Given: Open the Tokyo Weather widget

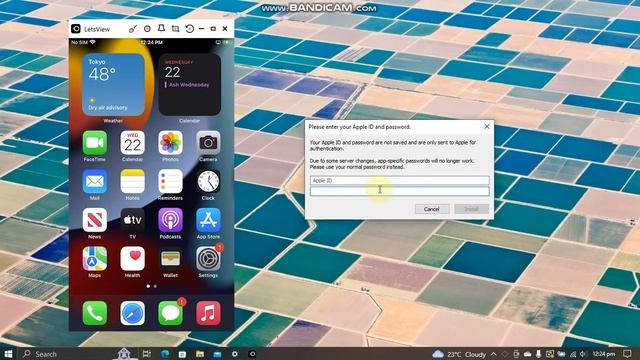Looking at the screenshot, I should 113,84.
